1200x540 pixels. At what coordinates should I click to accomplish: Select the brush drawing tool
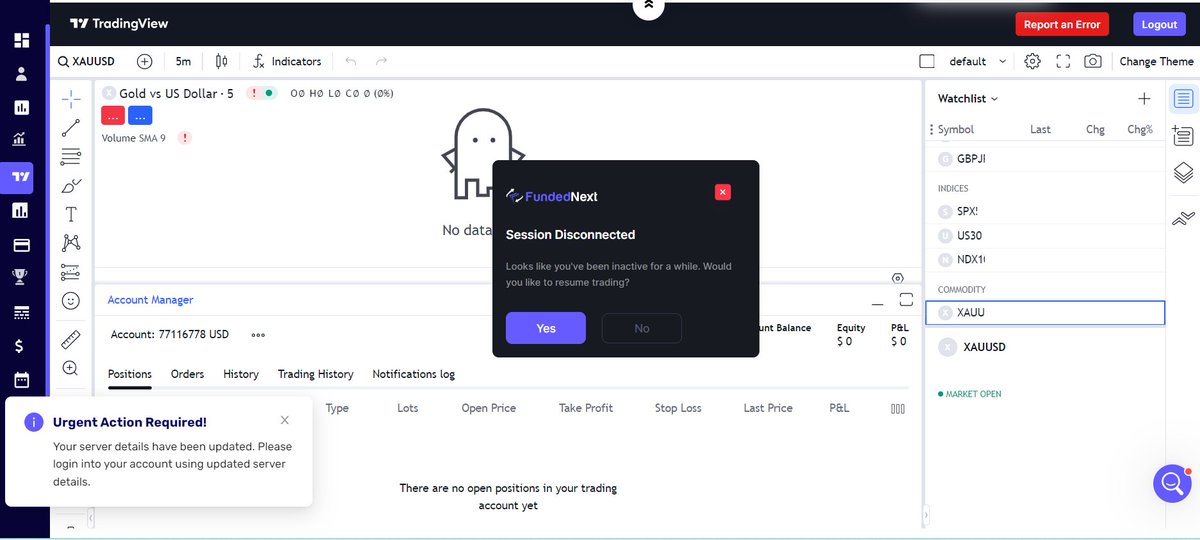pyautogui.click(x=71, y=186)
